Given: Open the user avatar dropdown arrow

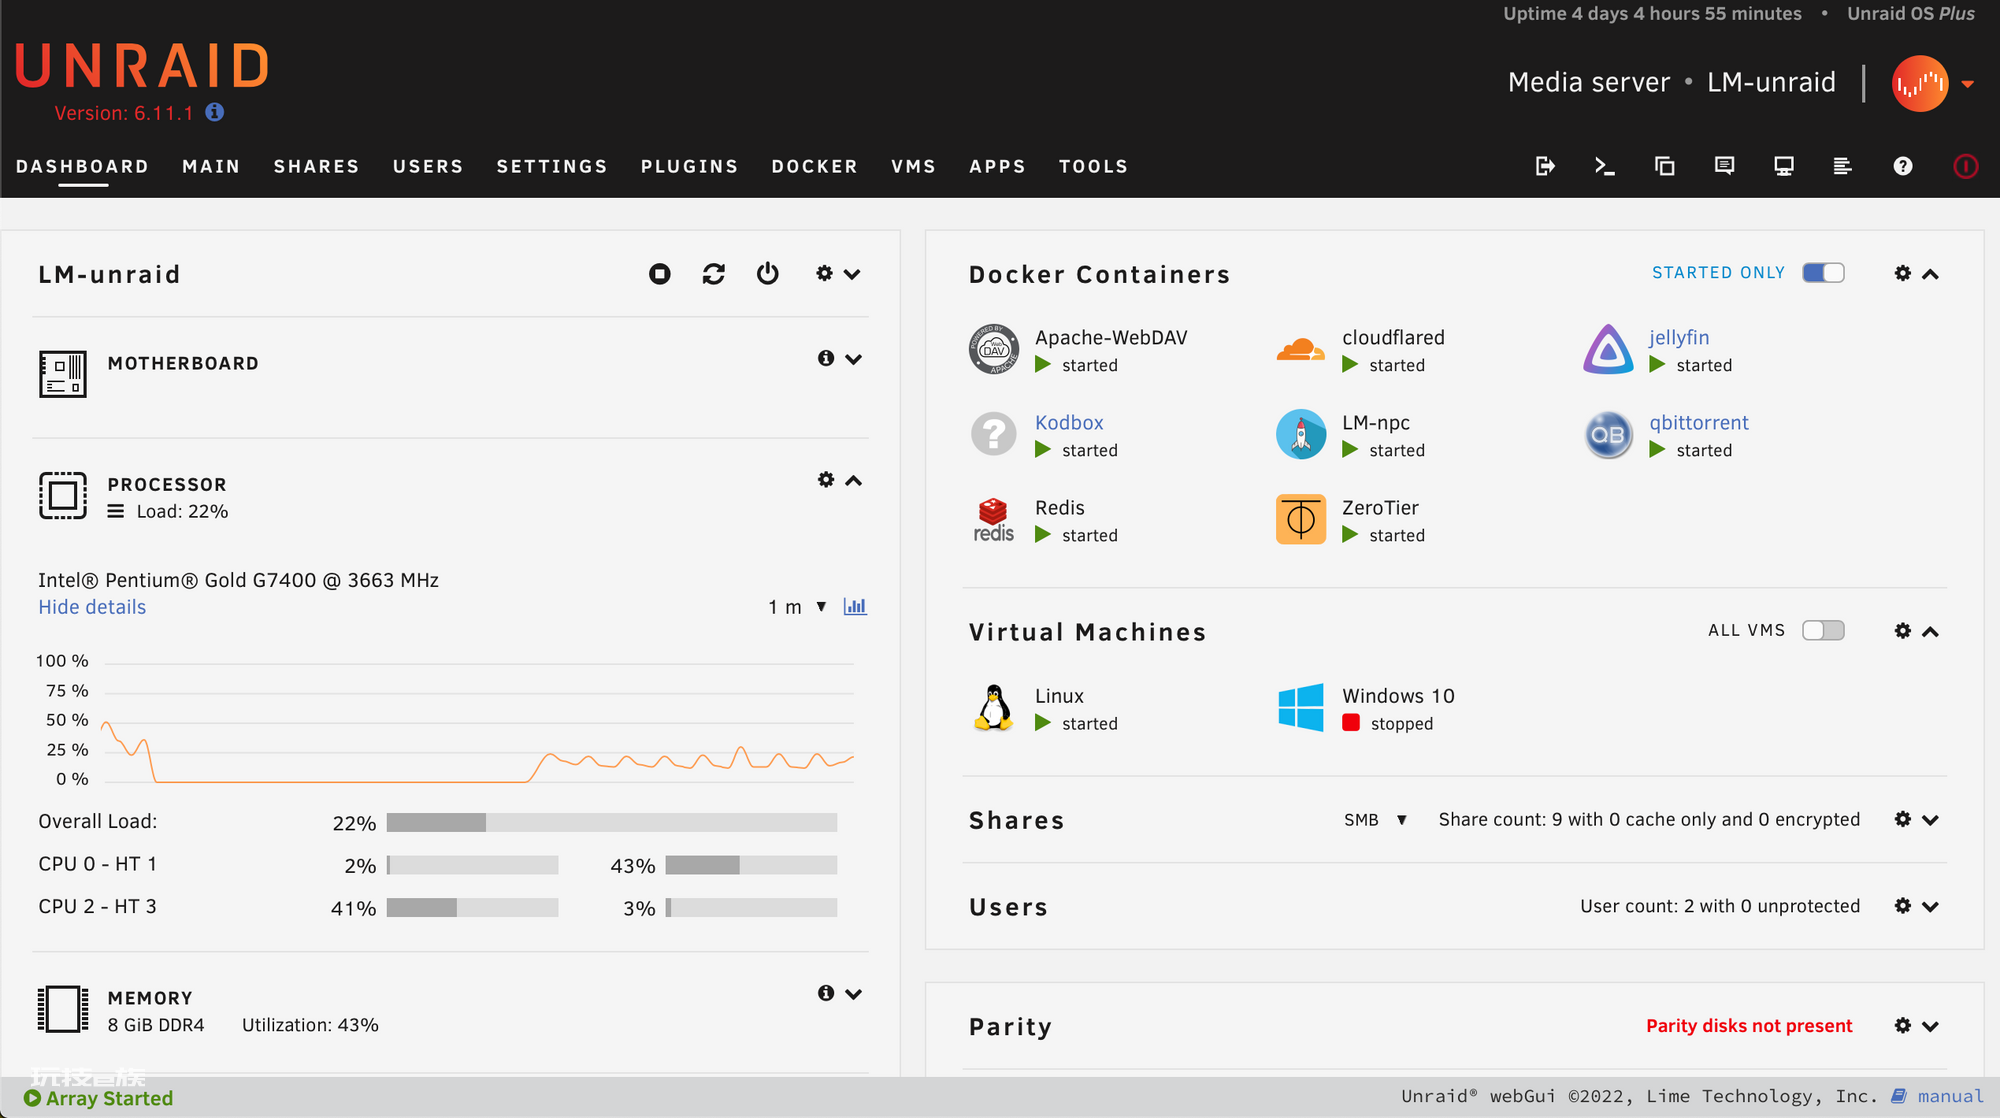Looking at the screenshot, I should (1967, 84).
